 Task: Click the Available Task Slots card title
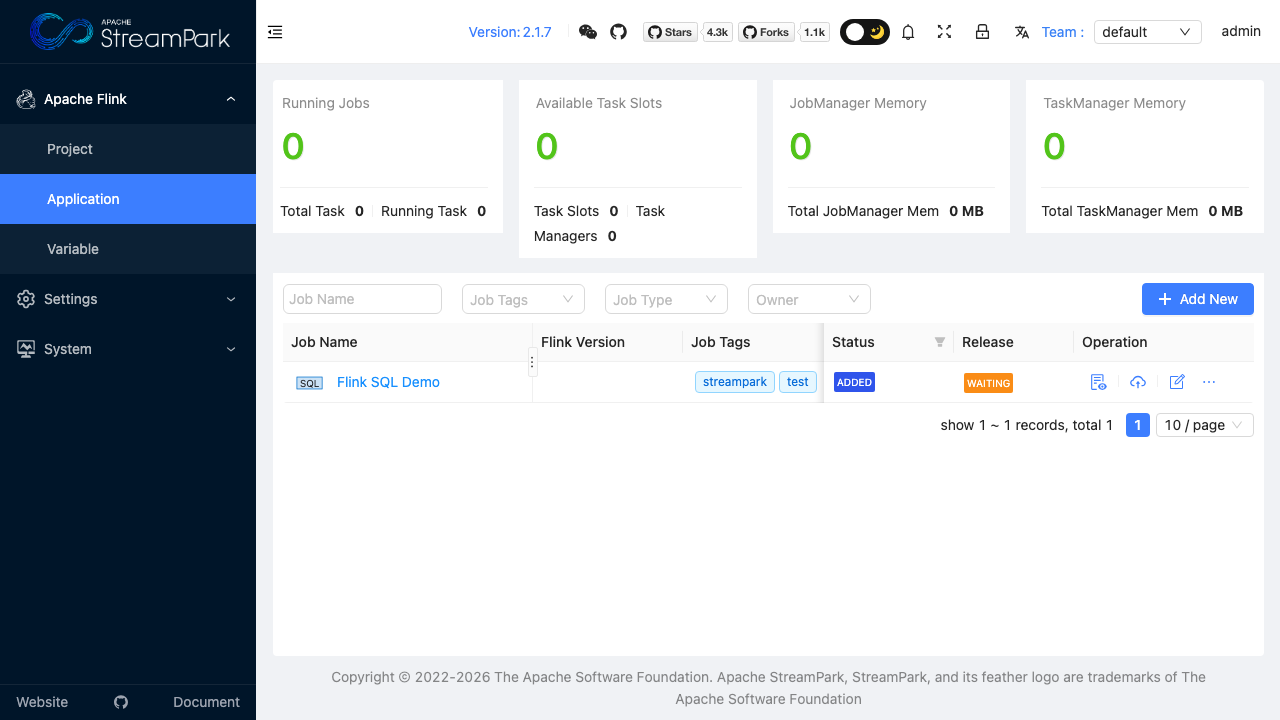tap(599, 103)
